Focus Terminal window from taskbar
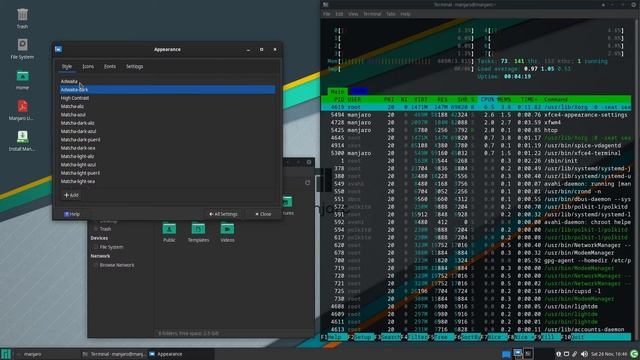 114,354
